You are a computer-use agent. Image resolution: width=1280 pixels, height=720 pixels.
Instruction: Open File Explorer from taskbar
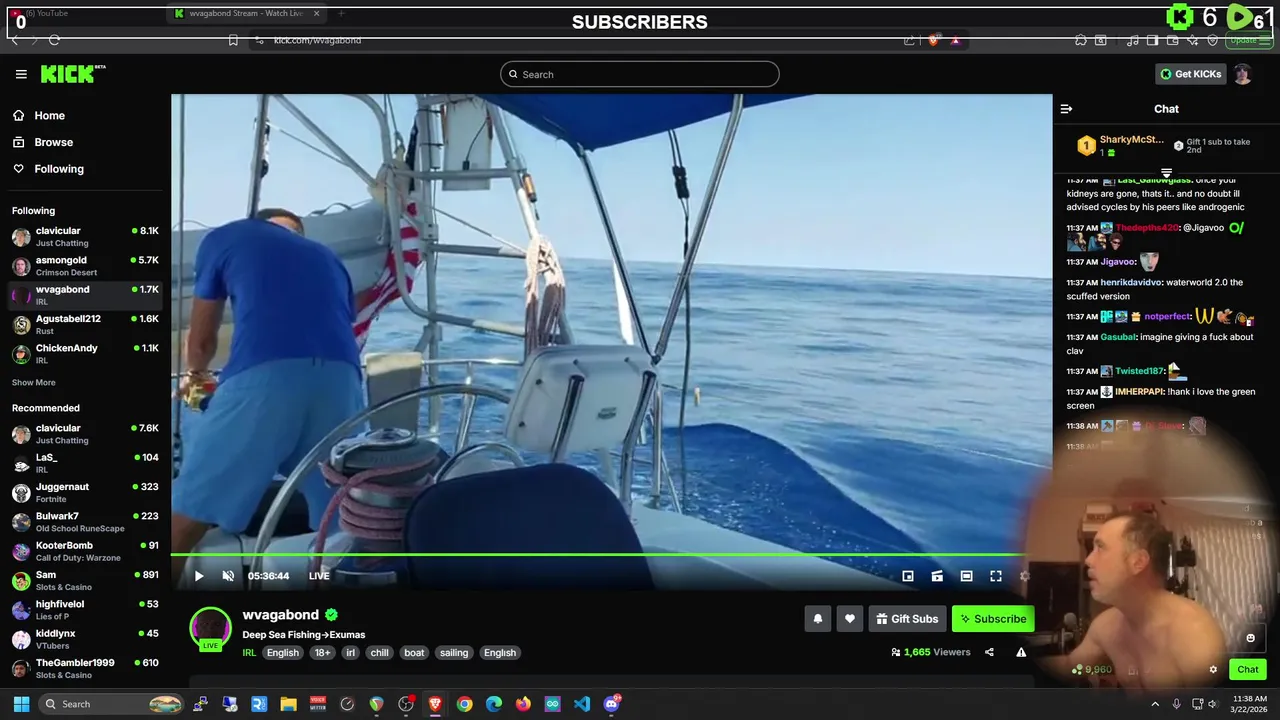(x=288, y=704)
